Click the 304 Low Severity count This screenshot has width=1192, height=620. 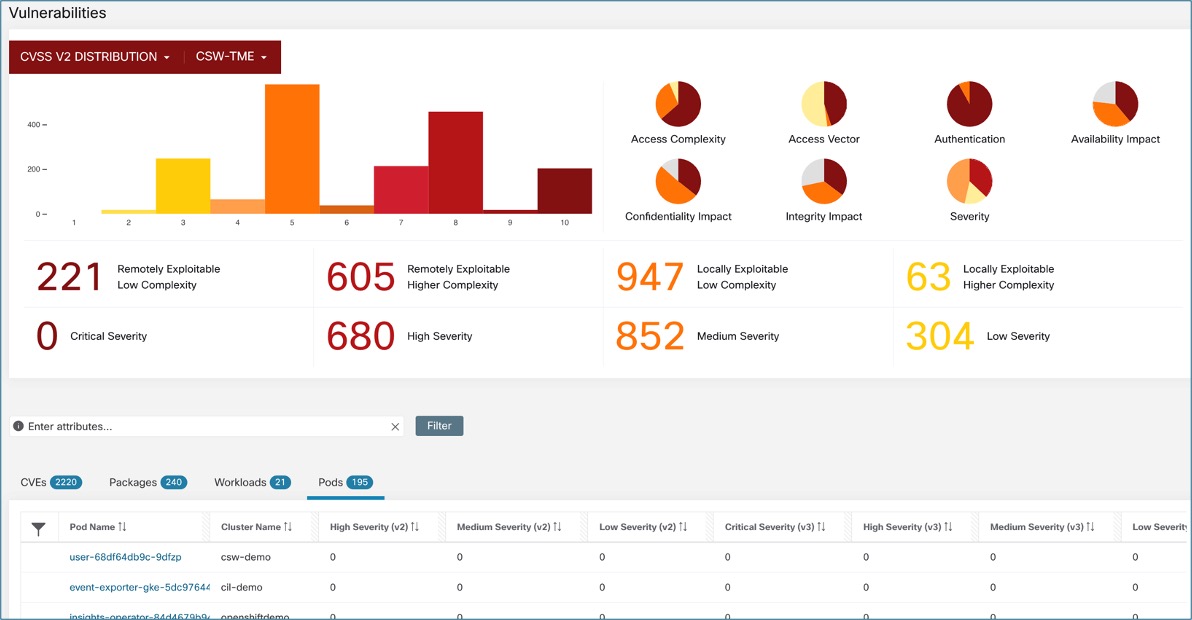940,336
